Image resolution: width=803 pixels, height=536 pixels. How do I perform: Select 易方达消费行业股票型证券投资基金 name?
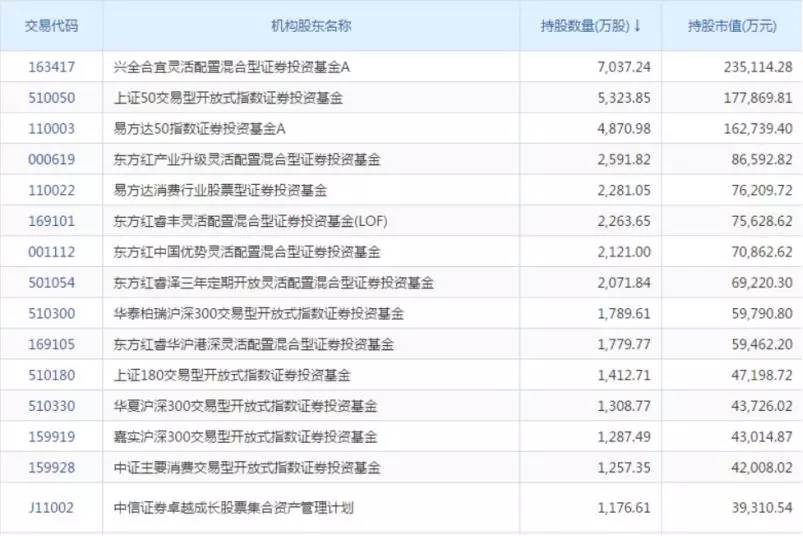point(220,190)
